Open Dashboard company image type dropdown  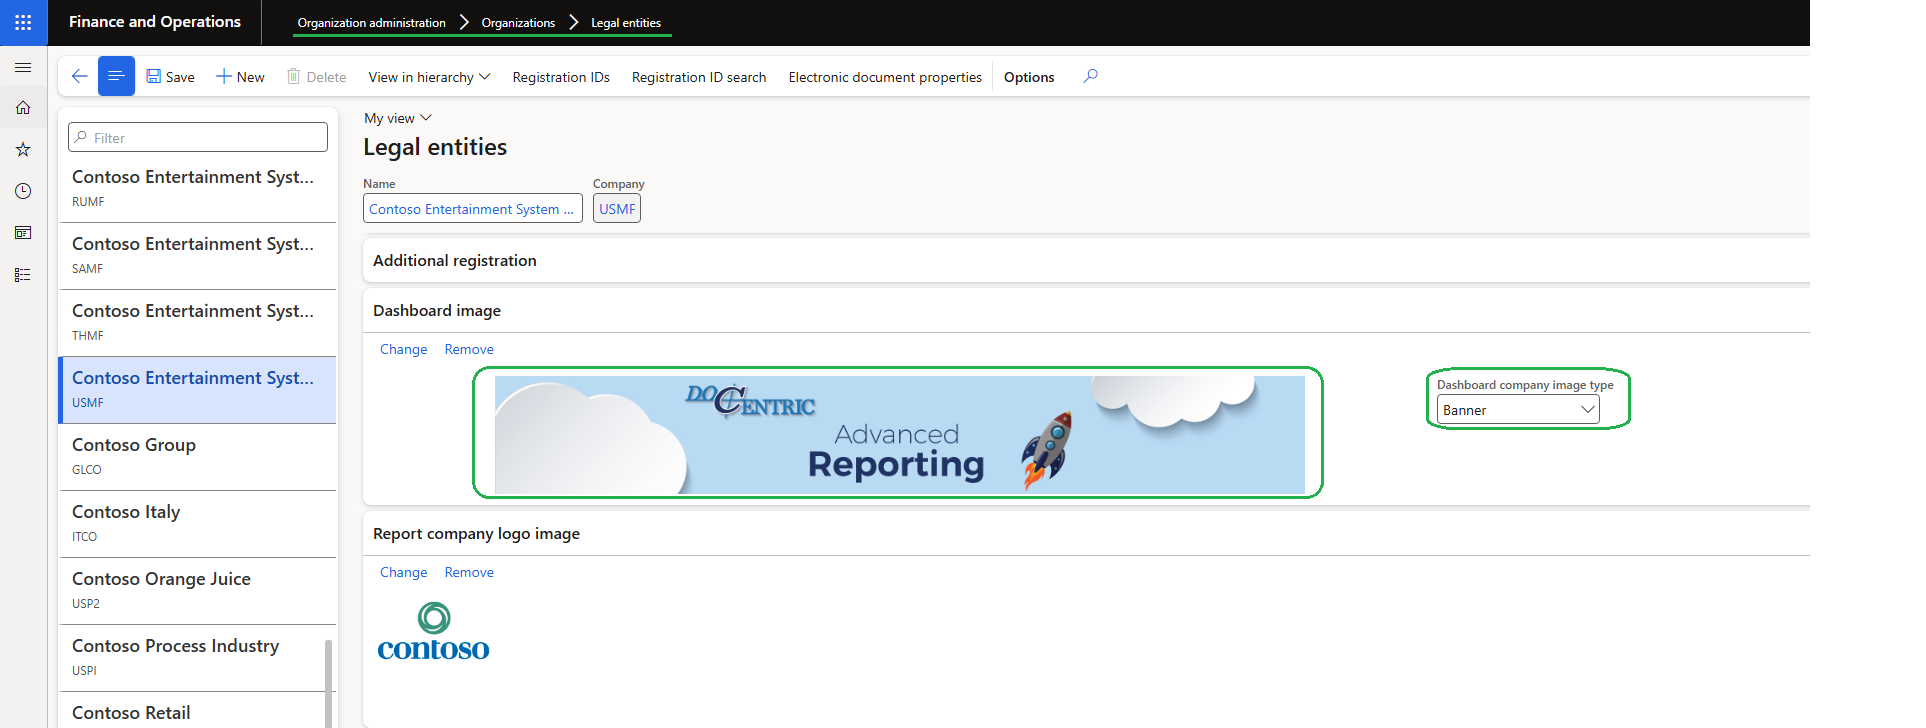(1518, 409)
